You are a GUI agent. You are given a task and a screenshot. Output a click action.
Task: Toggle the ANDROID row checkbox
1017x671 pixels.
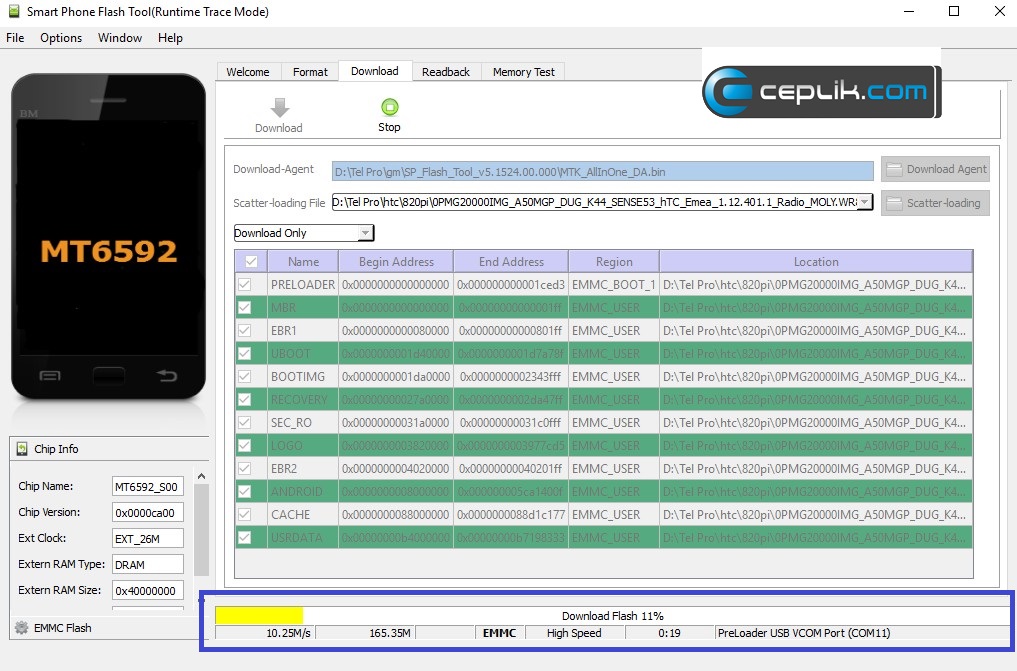[x=245, y=492]
